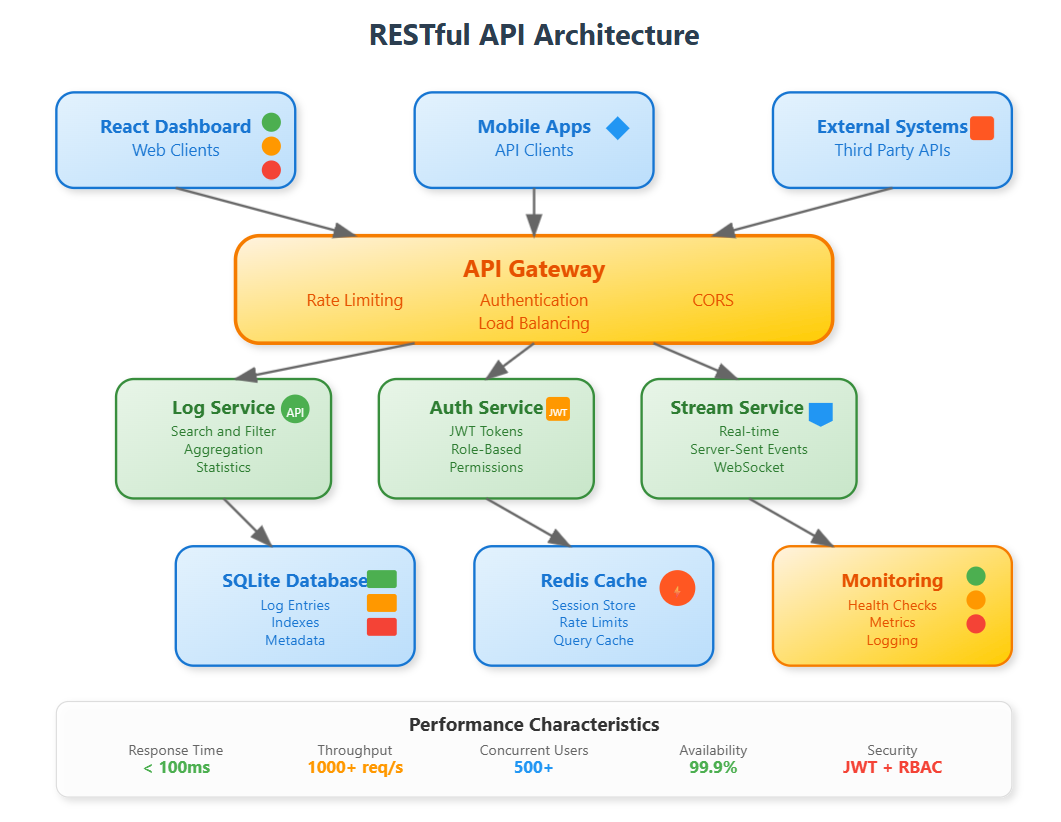This screenshot has height=822, width=1061.
Task: Select the Web Clients subtitle
Action: [175, 150]
